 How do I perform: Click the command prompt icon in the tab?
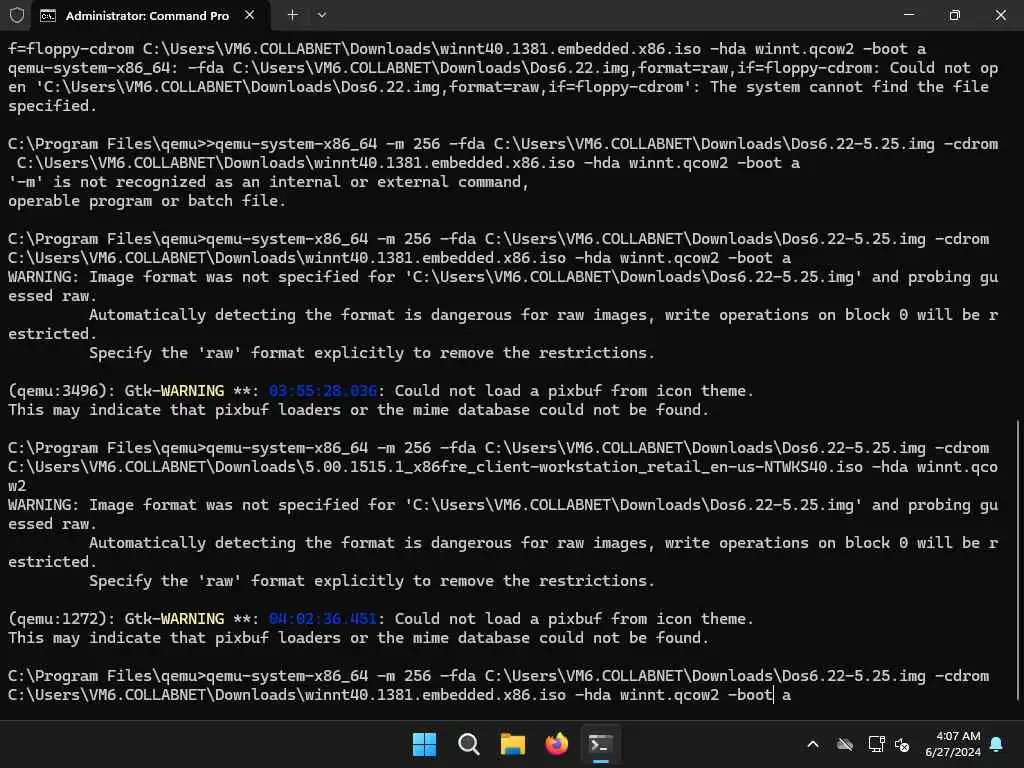coord(48,16)
